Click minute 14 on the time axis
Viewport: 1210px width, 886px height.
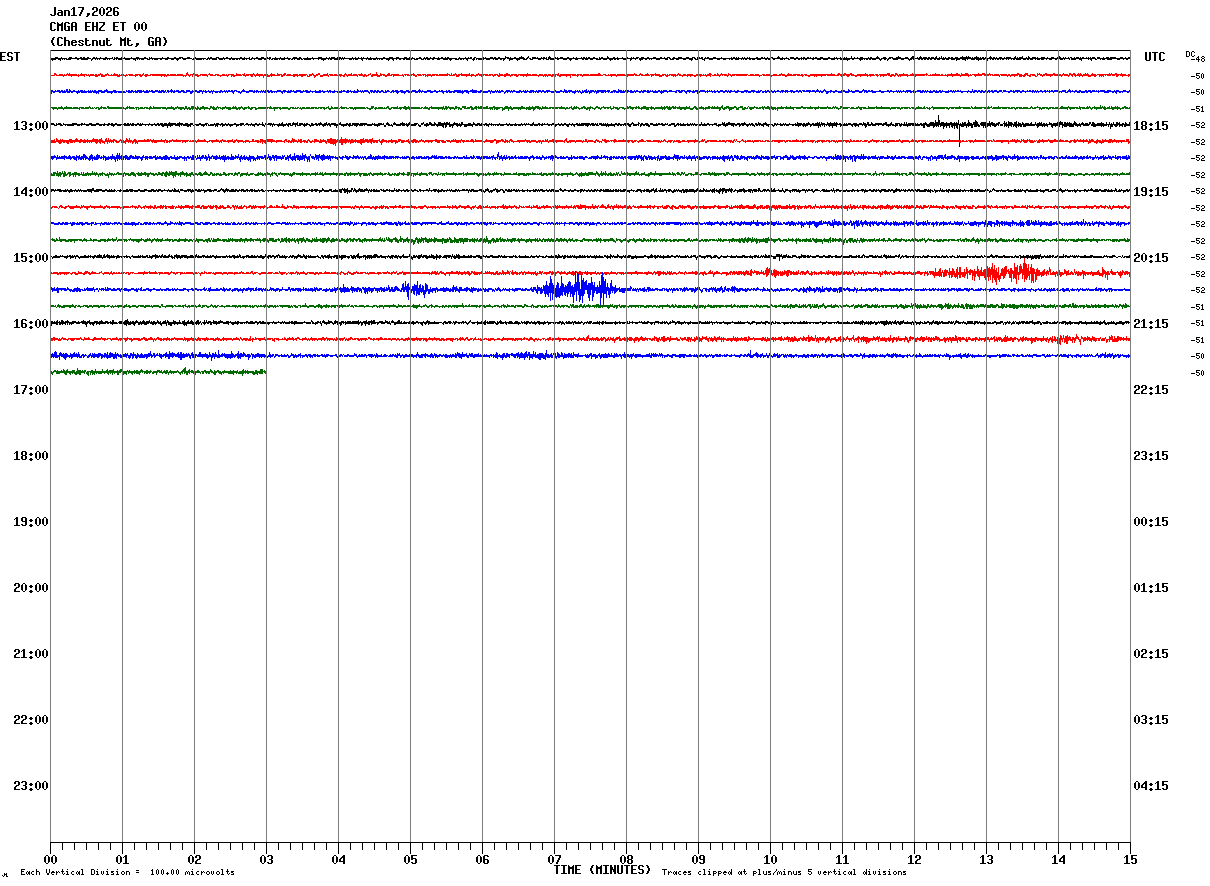(1058, 860)
